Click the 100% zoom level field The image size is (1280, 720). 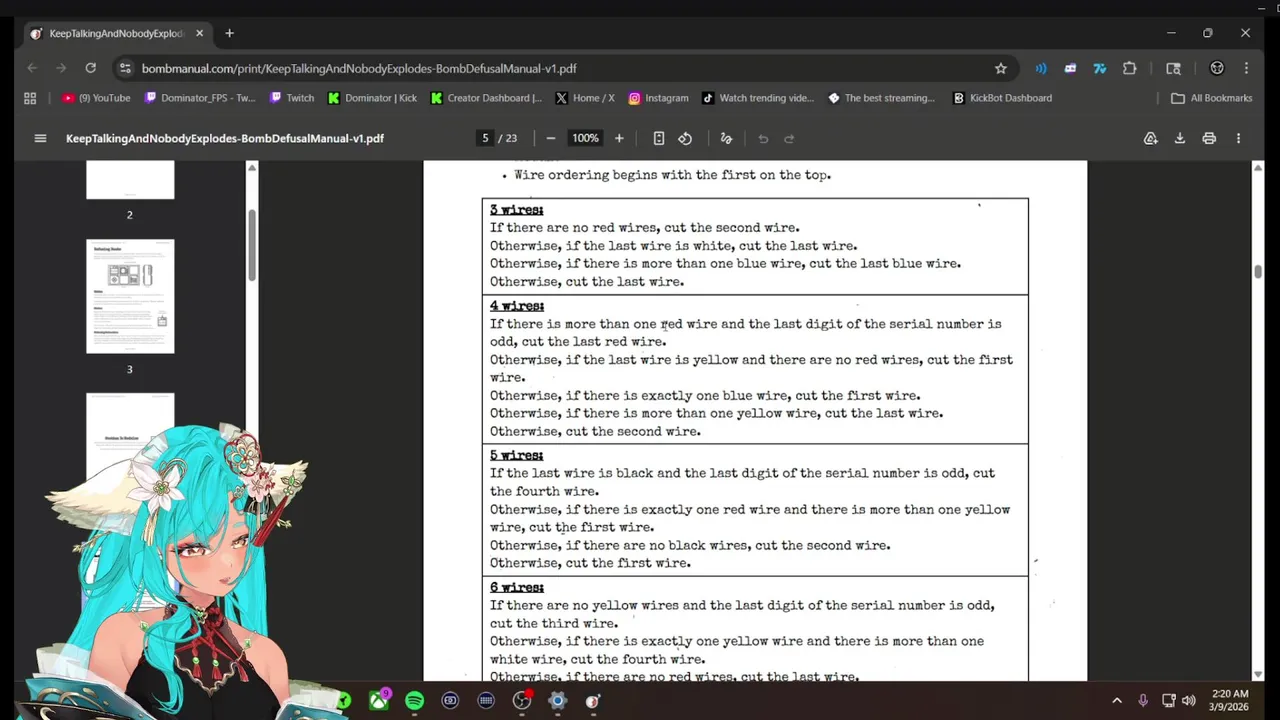[585, 138]
